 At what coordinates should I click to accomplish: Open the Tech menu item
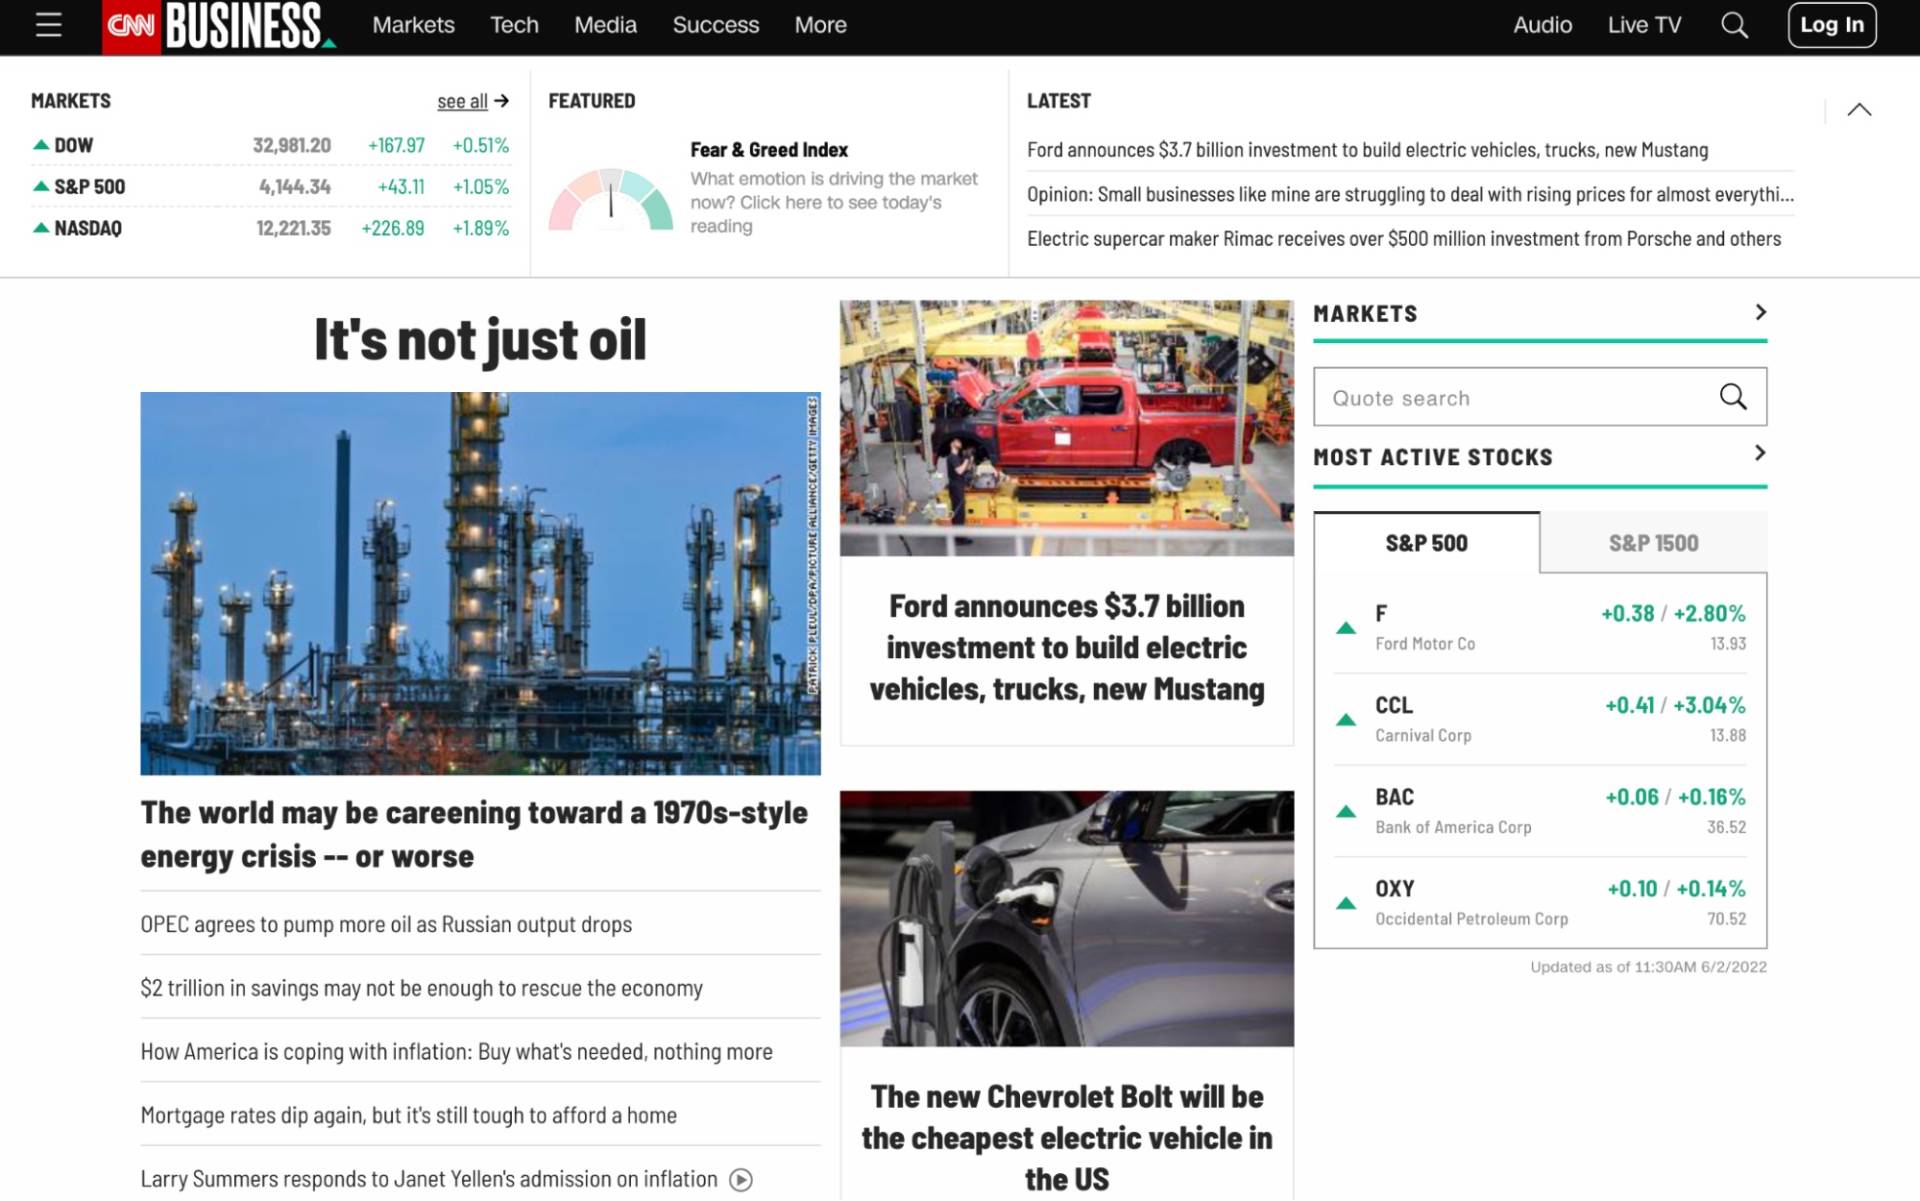[514, 25]
